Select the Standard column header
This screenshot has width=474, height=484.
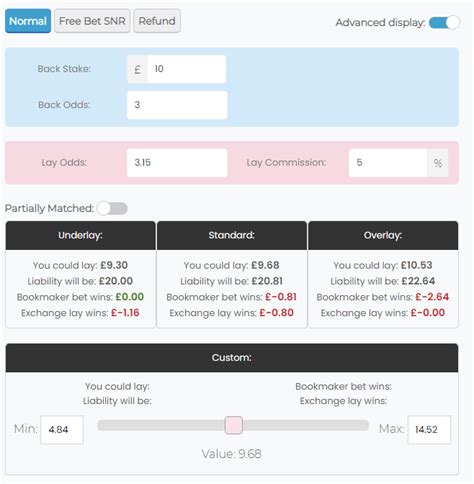[232, 235]
